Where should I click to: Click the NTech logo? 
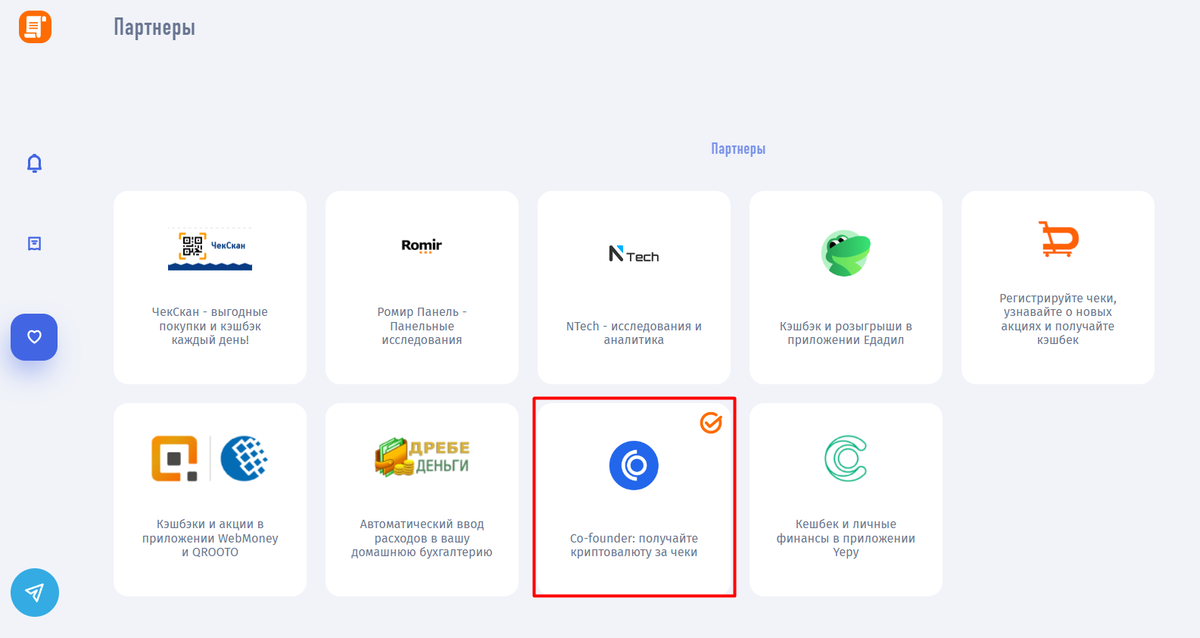click(634, 255)
